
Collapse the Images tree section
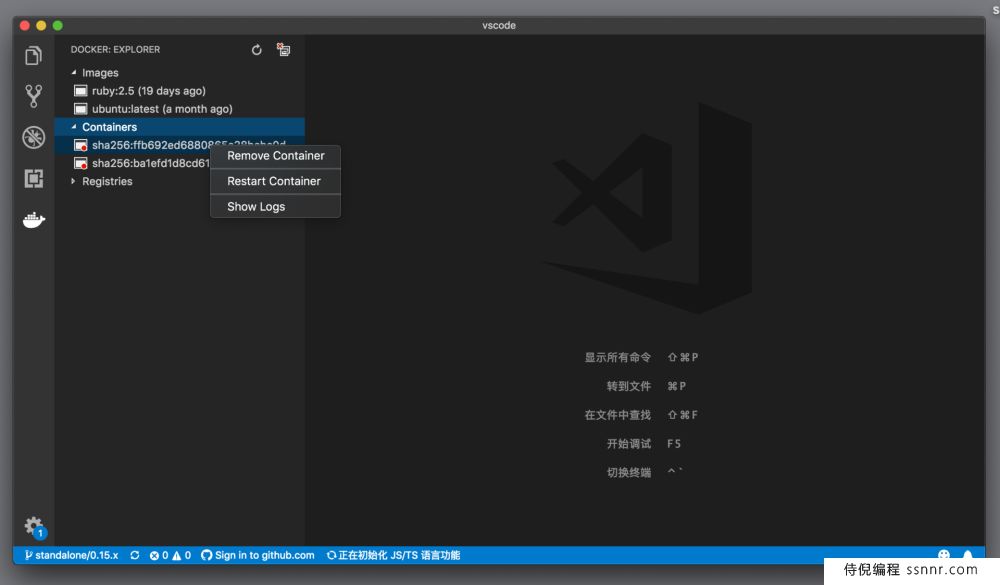(x=74, y=73)
